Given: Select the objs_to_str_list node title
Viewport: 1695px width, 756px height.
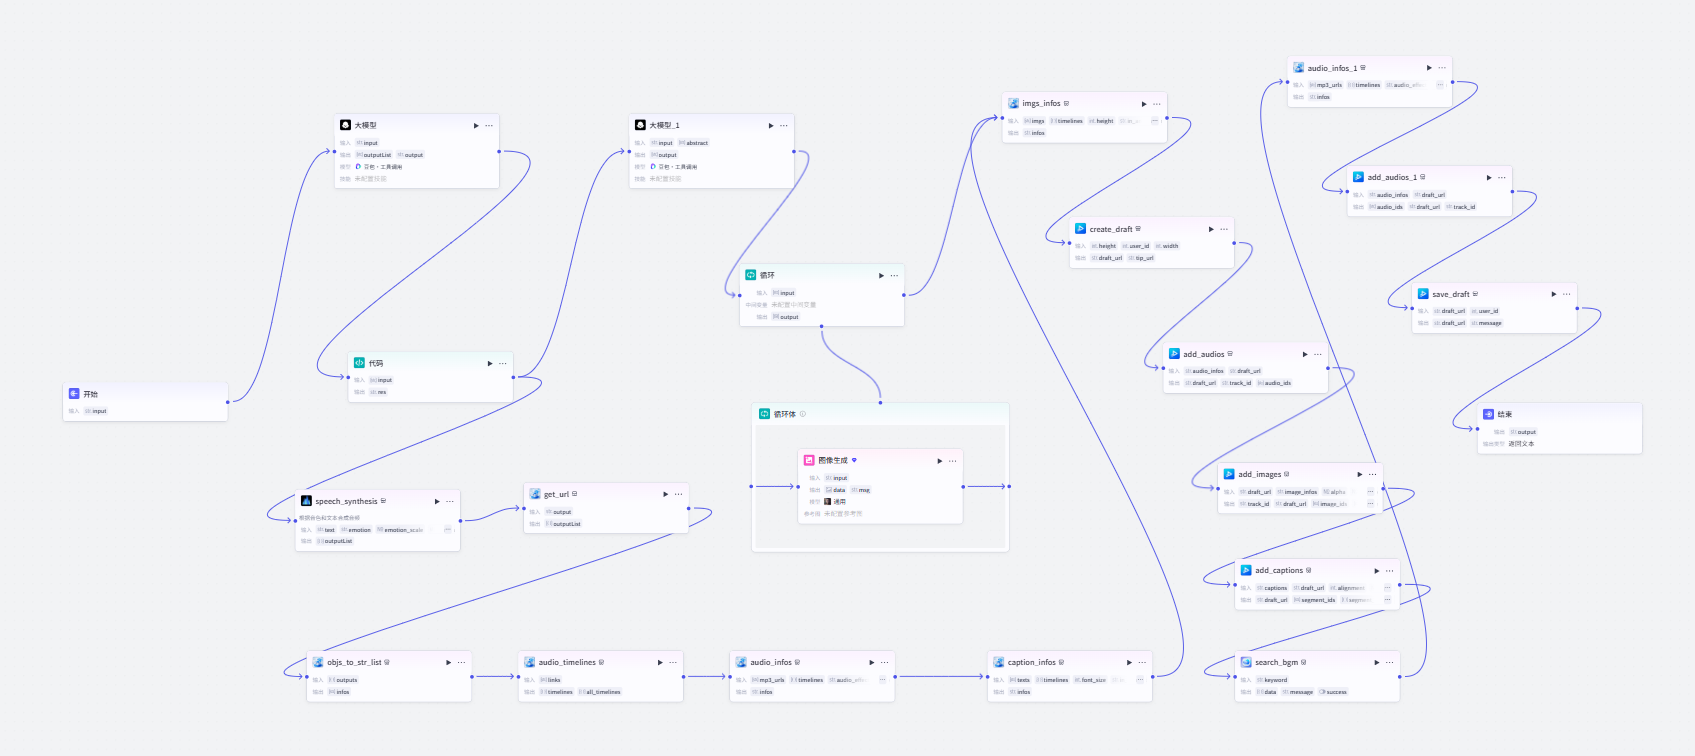Looking at the screenshot, I should click(x=354, y=662).
